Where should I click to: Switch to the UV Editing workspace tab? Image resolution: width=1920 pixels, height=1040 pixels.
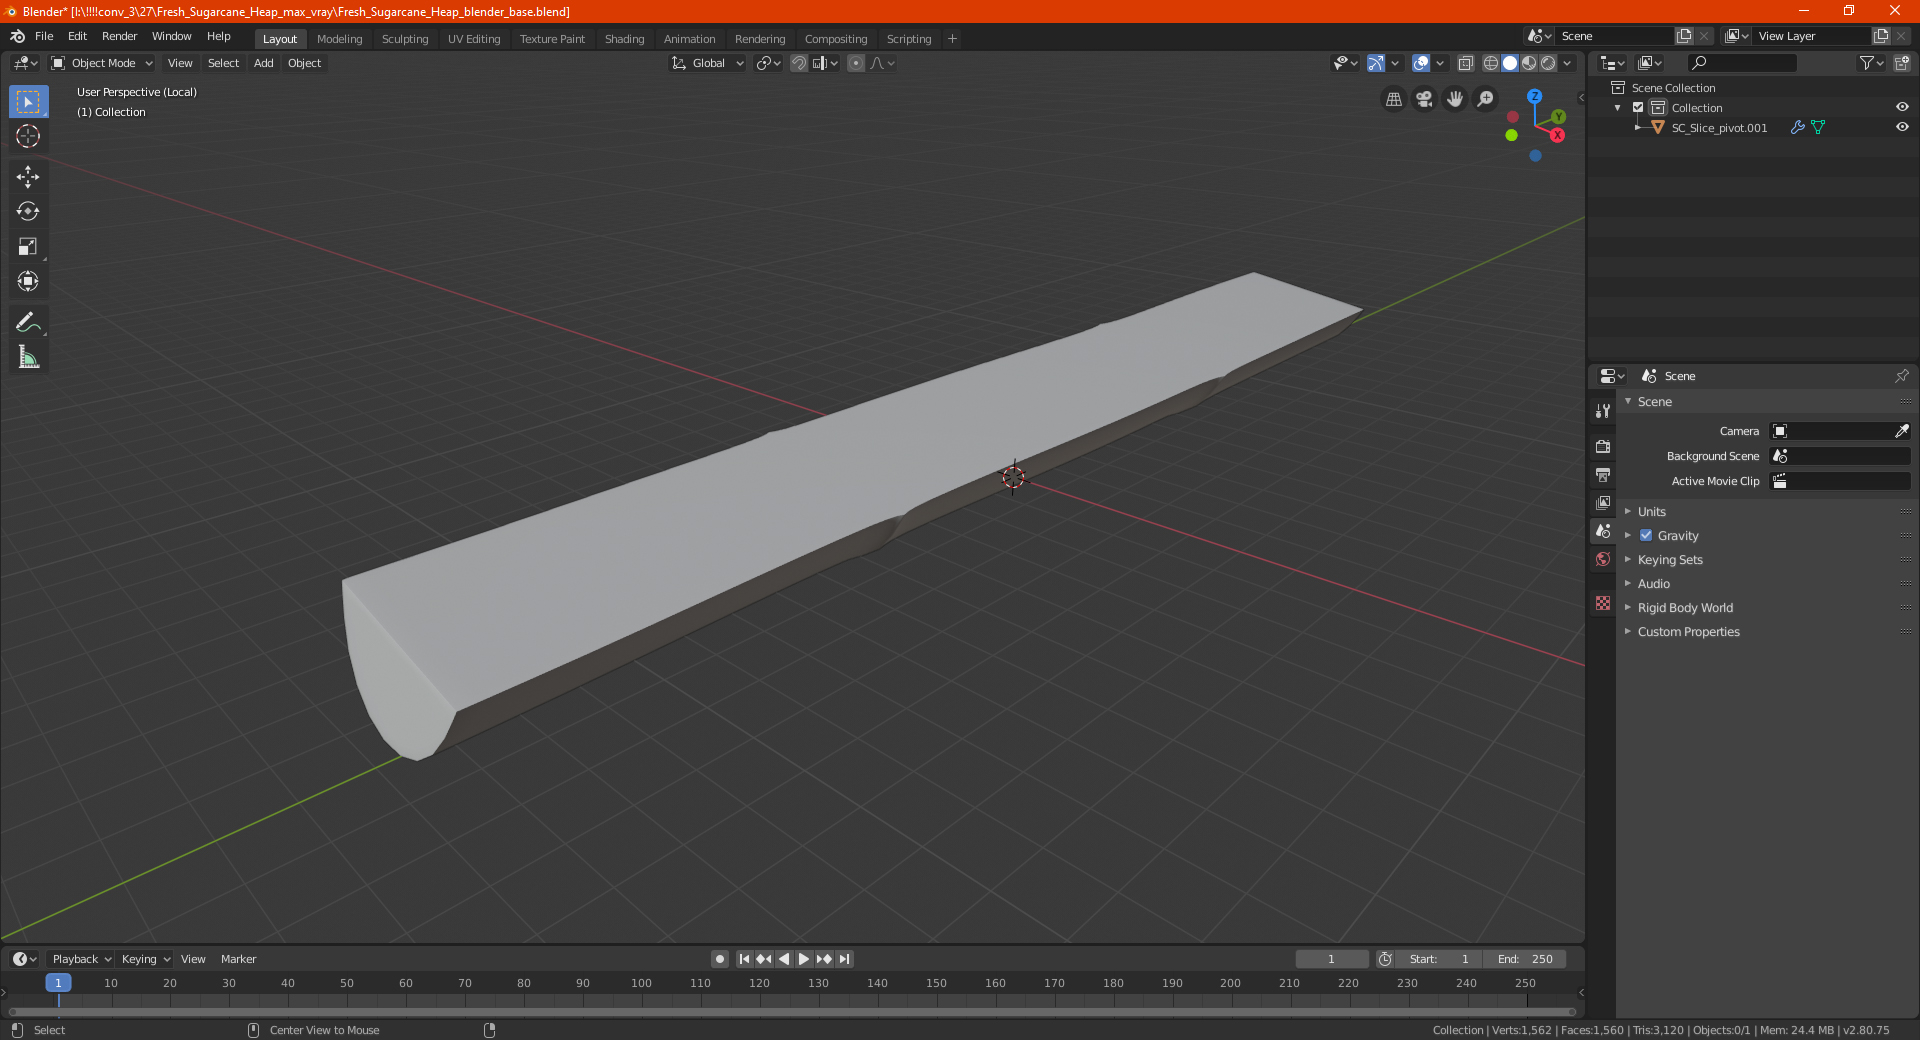(474, 39)
